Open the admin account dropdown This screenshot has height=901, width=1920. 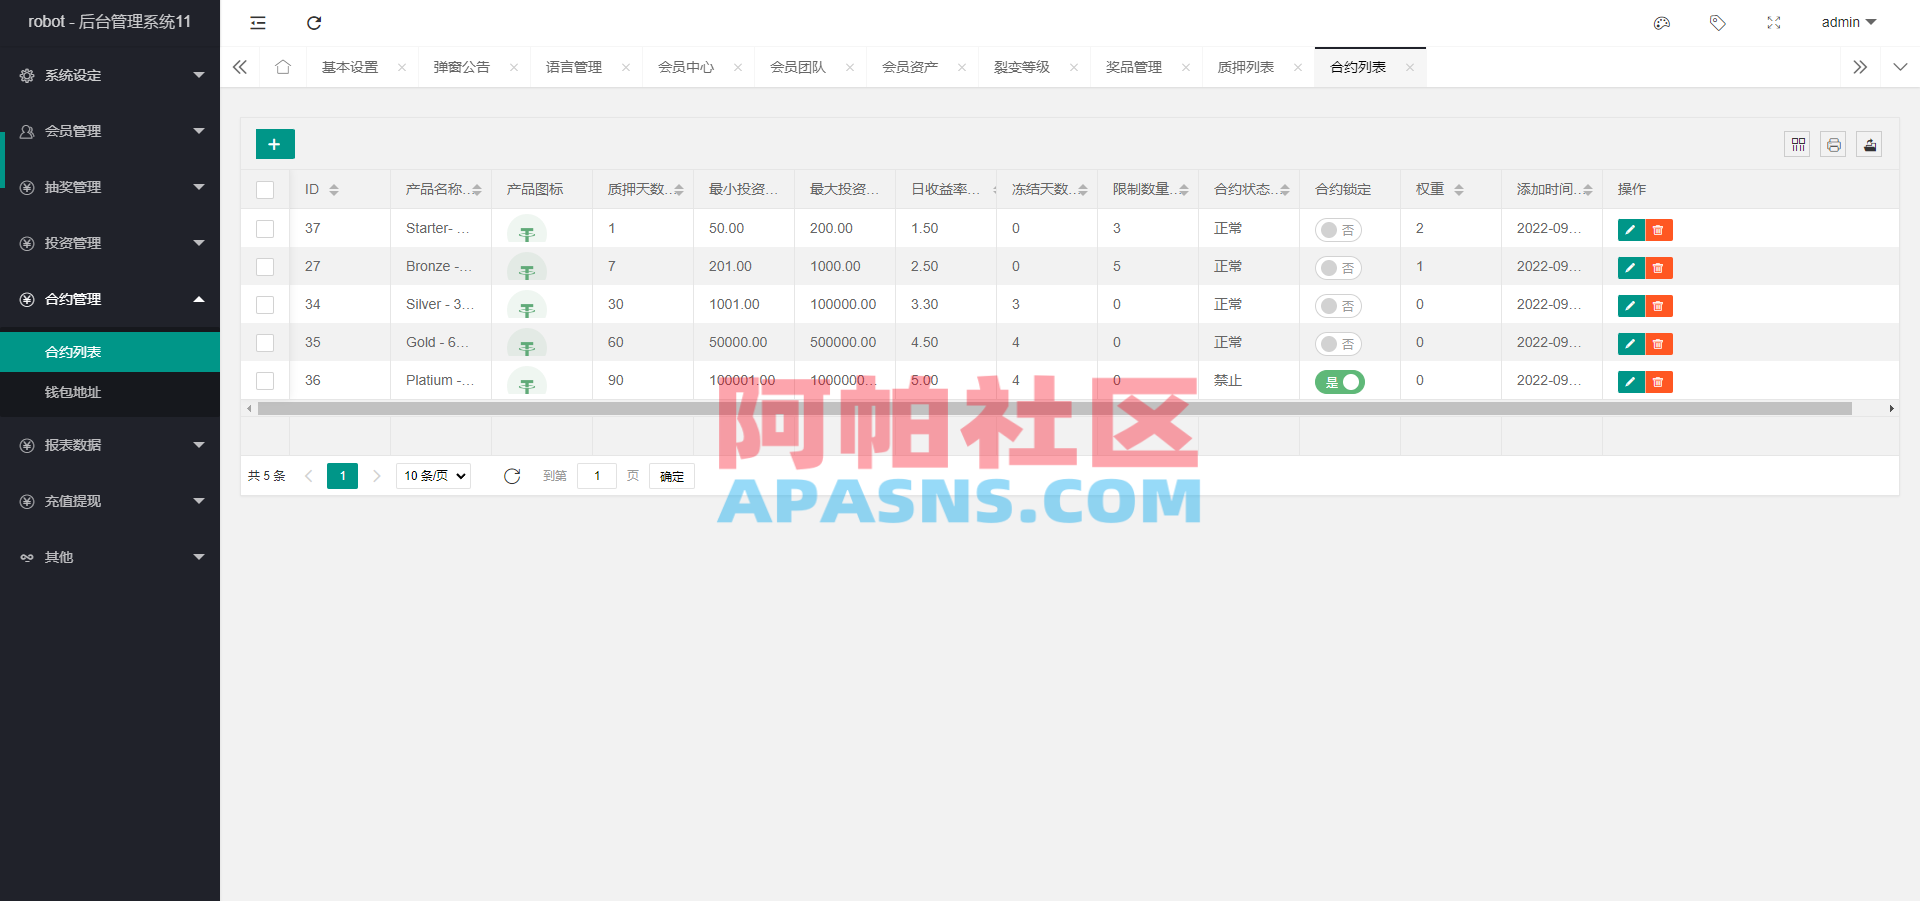tap(1848, 22)
